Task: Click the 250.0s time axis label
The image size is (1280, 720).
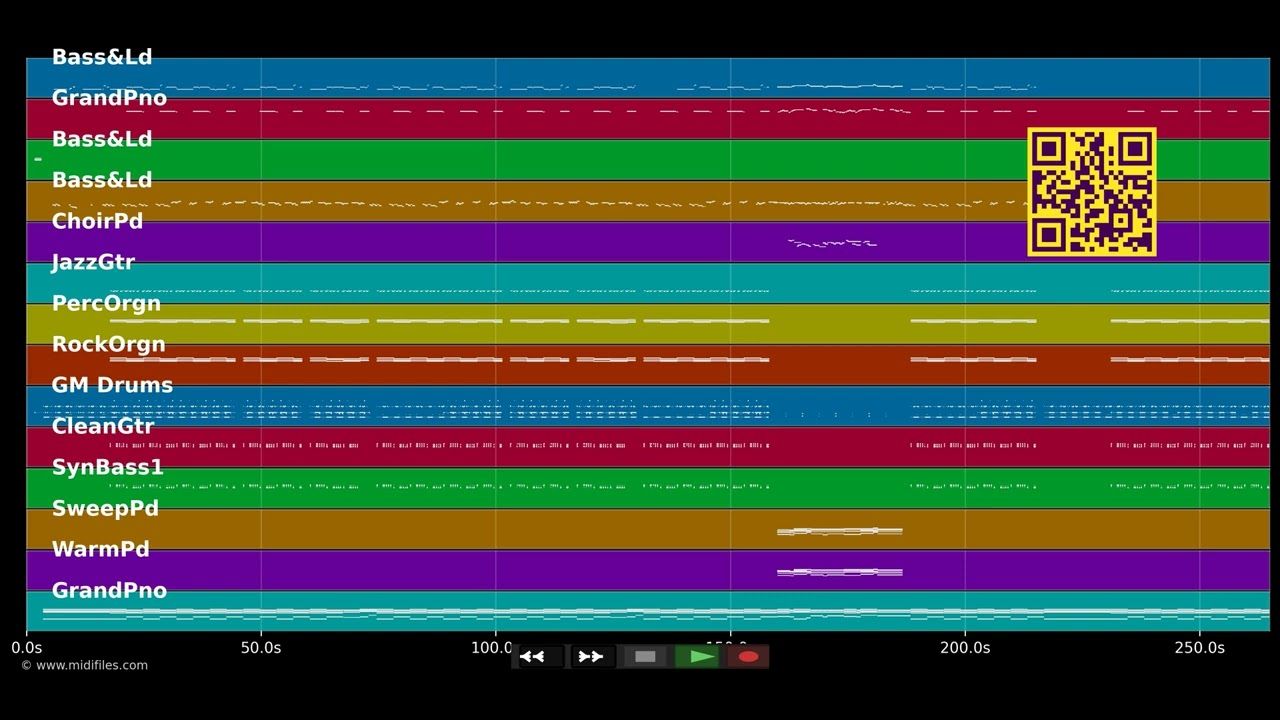Action: [1199, 648]
